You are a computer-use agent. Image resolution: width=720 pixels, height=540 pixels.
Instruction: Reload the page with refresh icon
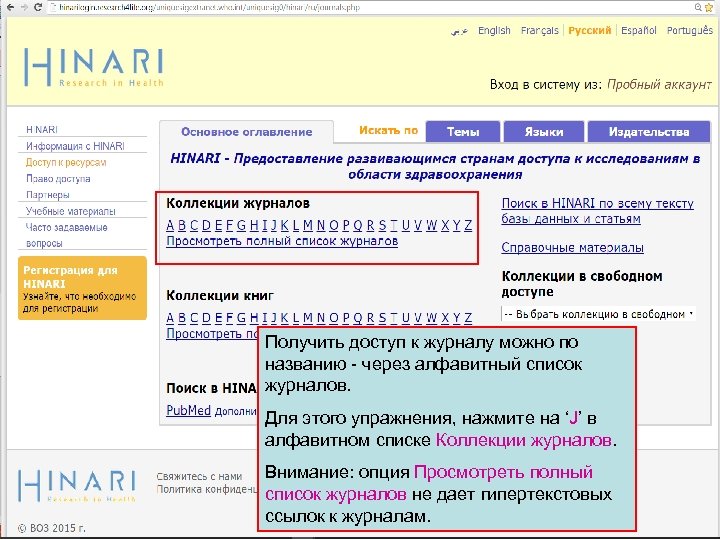tap(38, 7)
